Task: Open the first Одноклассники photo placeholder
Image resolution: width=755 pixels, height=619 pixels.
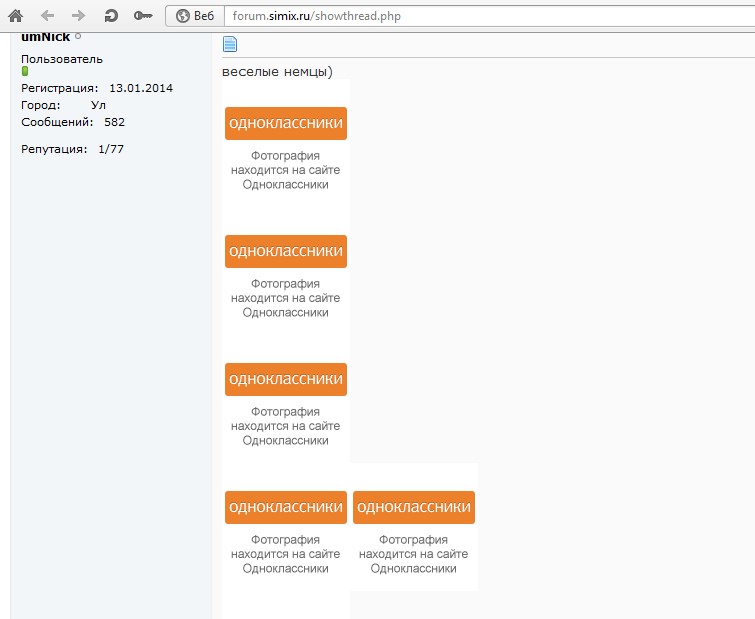Action: point(286,124)
